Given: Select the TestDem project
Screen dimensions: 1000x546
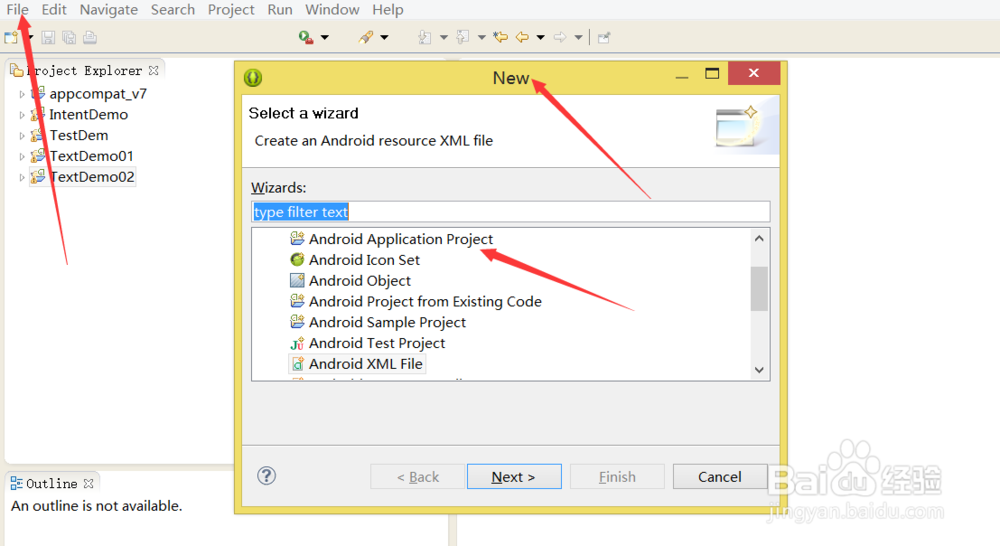Looking at the screenshot, I should pos(79,135).
